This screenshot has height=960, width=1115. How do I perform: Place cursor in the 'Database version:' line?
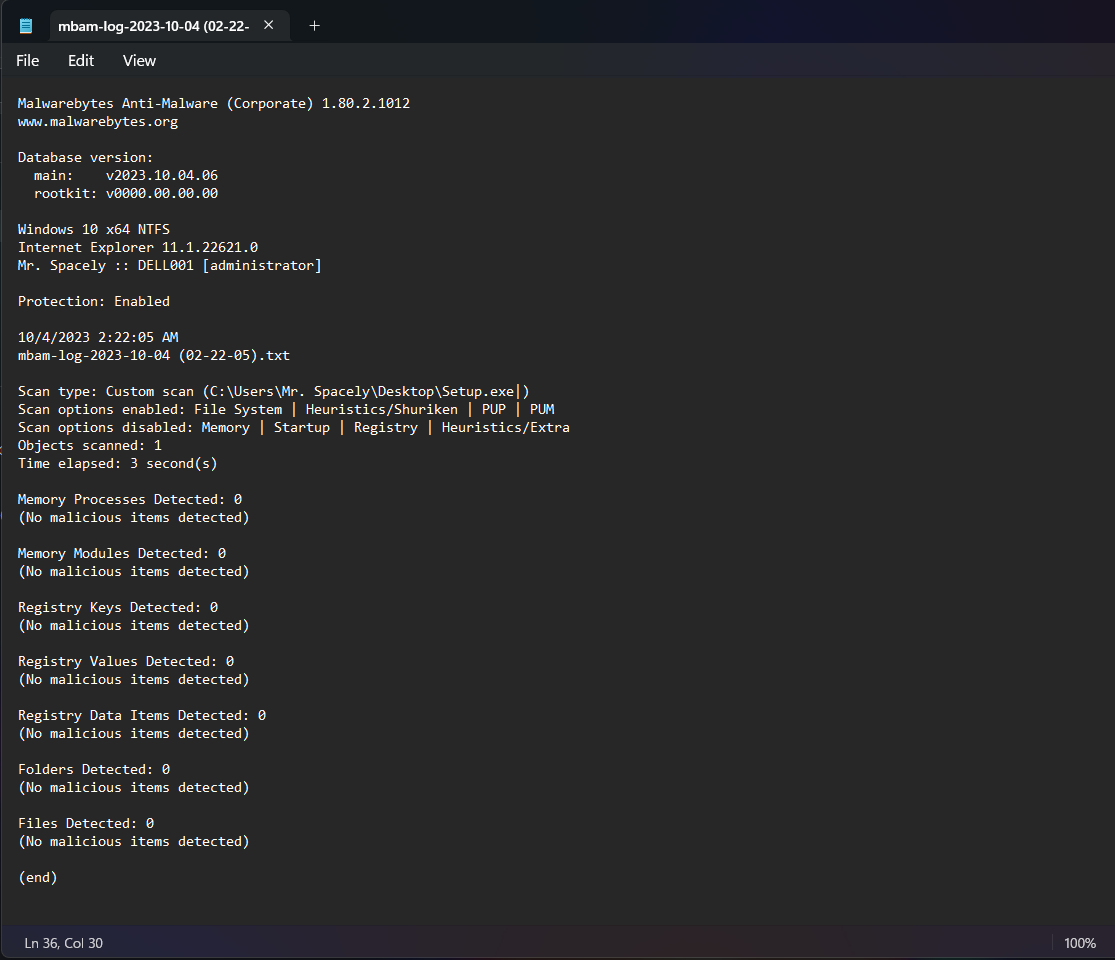click(x=86, y=158)
